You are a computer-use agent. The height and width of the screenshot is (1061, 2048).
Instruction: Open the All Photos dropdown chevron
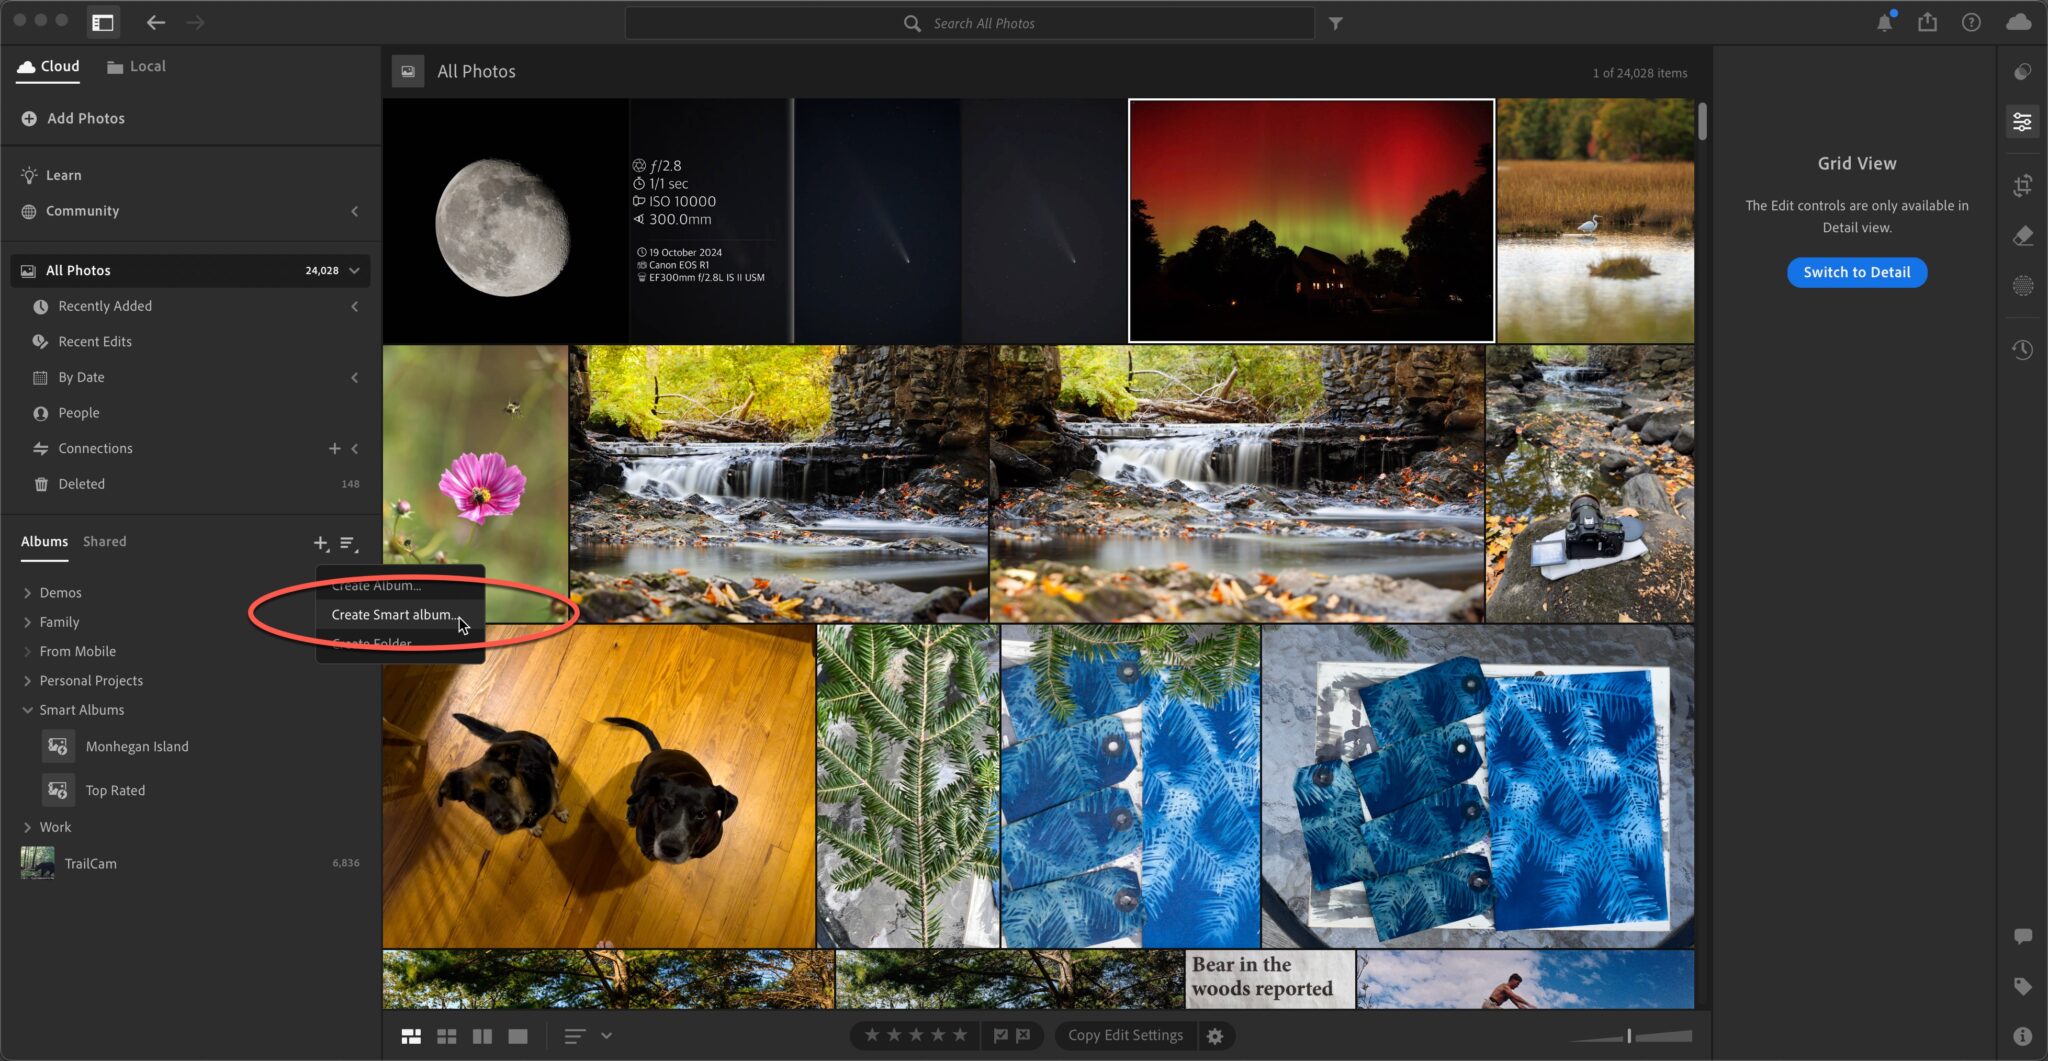point(354,270)
